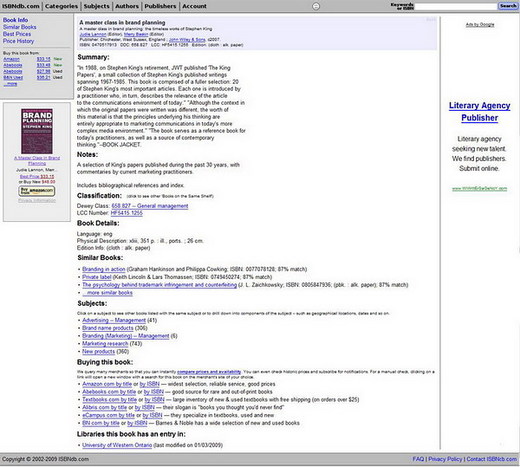Image resolution: width=520 pixels, height=467 pixels.
Task: Open psychology behind trademark infringement link
Action: (159, 285)
